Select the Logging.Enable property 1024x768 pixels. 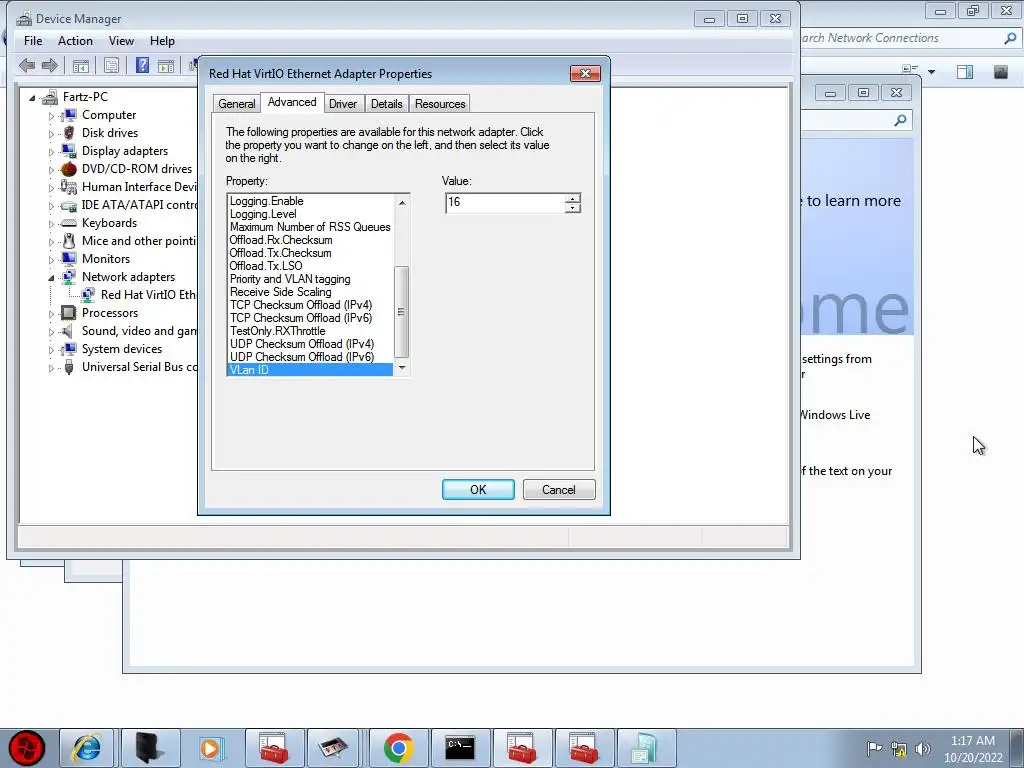[266, 201]
